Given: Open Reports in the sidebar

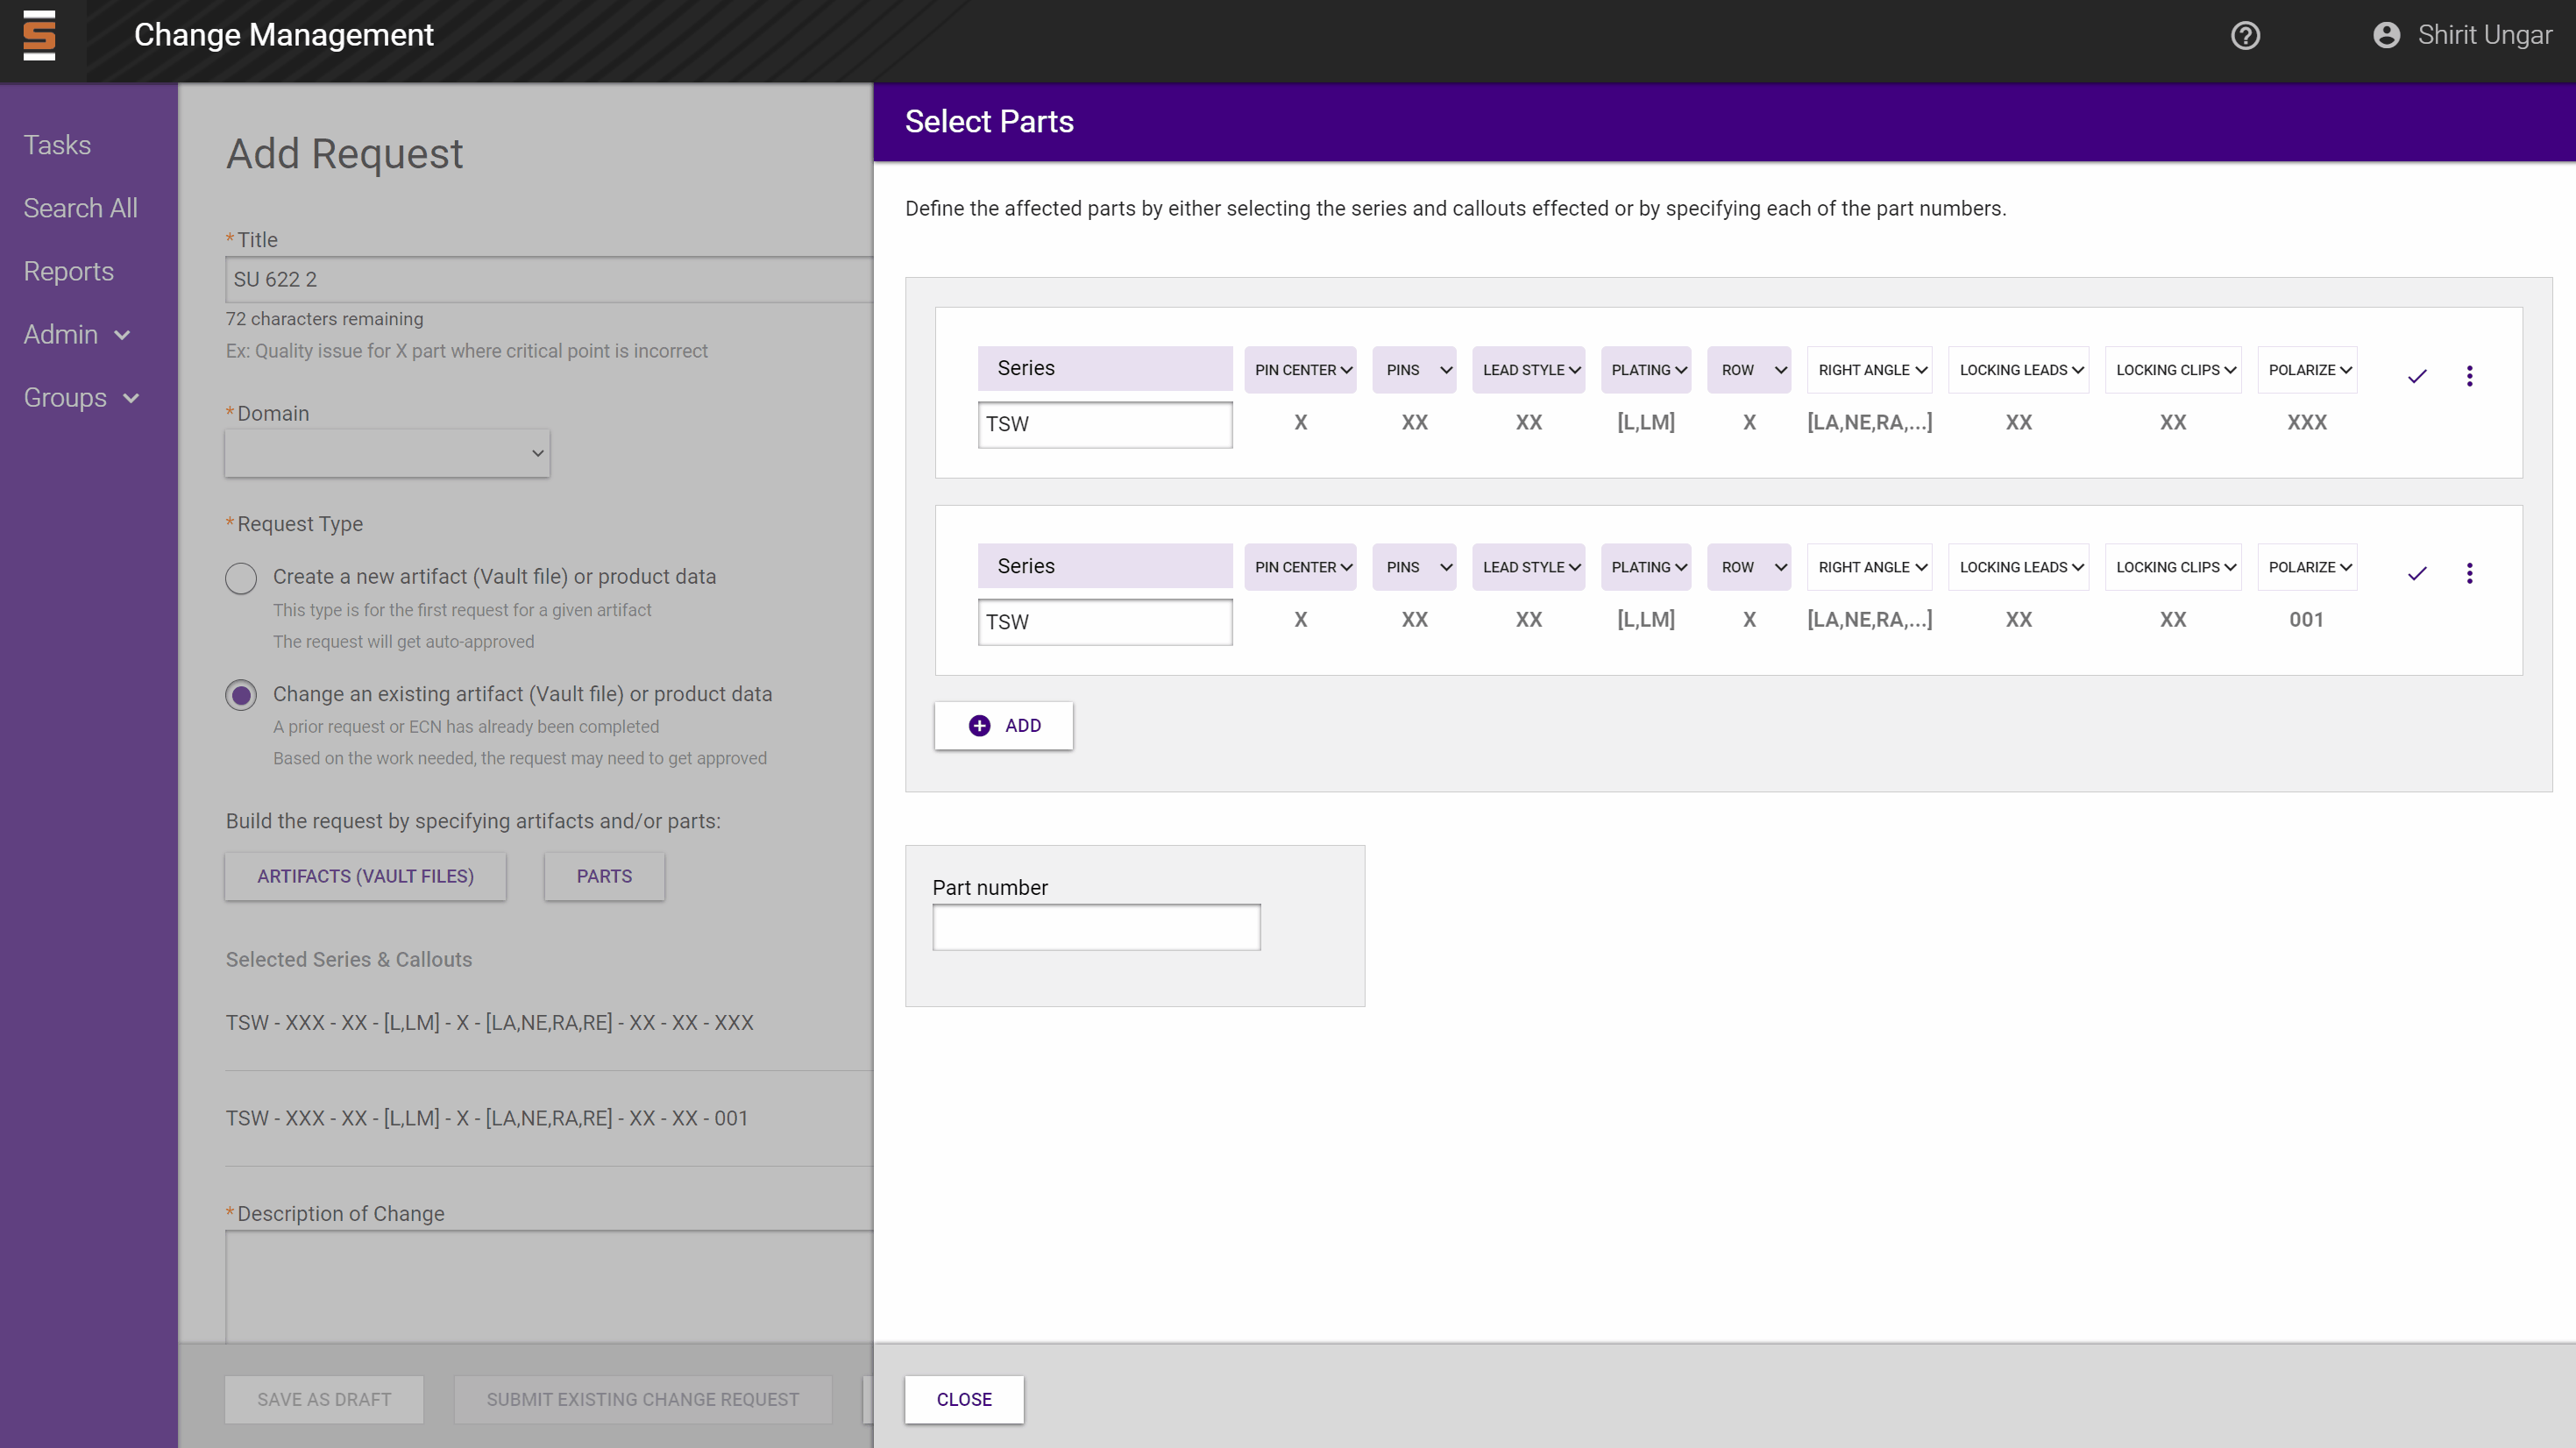Looking at the screenshot, I should (68, 271).
